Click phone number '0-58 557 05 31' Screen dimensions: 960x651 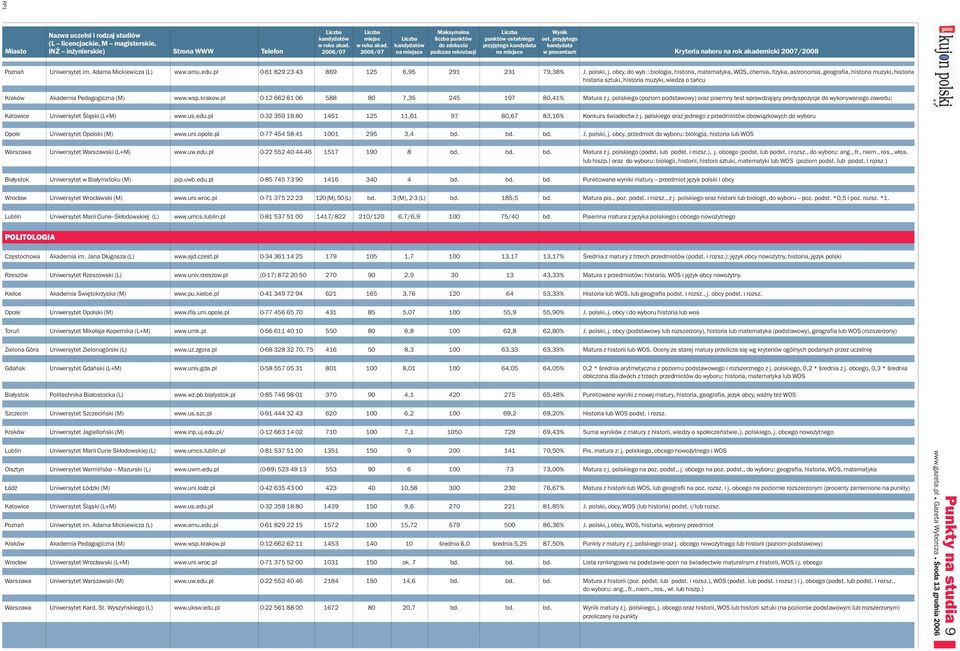[x=282, y=368]
